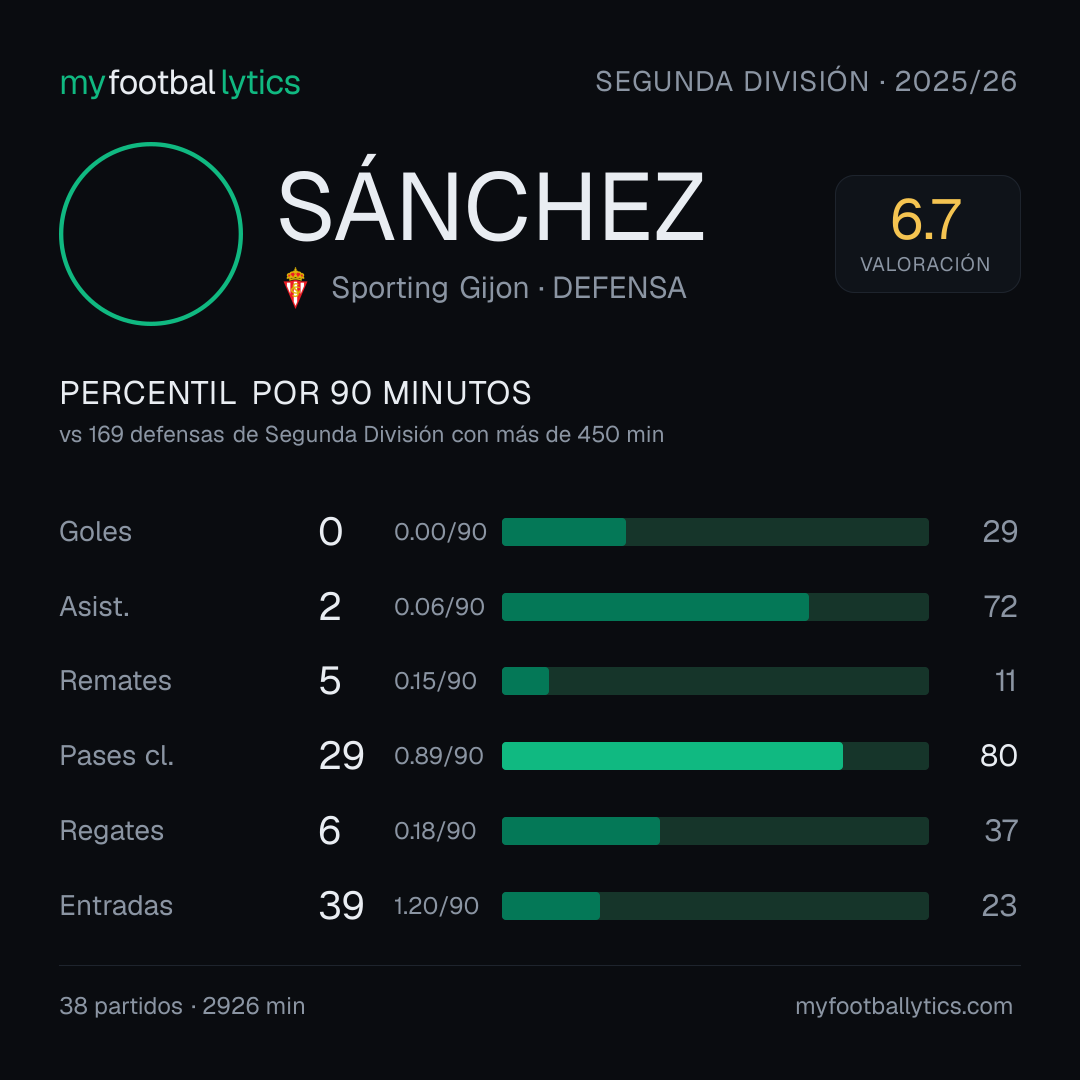This screenshot has height=1080, width=1080.
Task: Click the Pases cl. percentile value 80
Action: click(x=999, y=756)
